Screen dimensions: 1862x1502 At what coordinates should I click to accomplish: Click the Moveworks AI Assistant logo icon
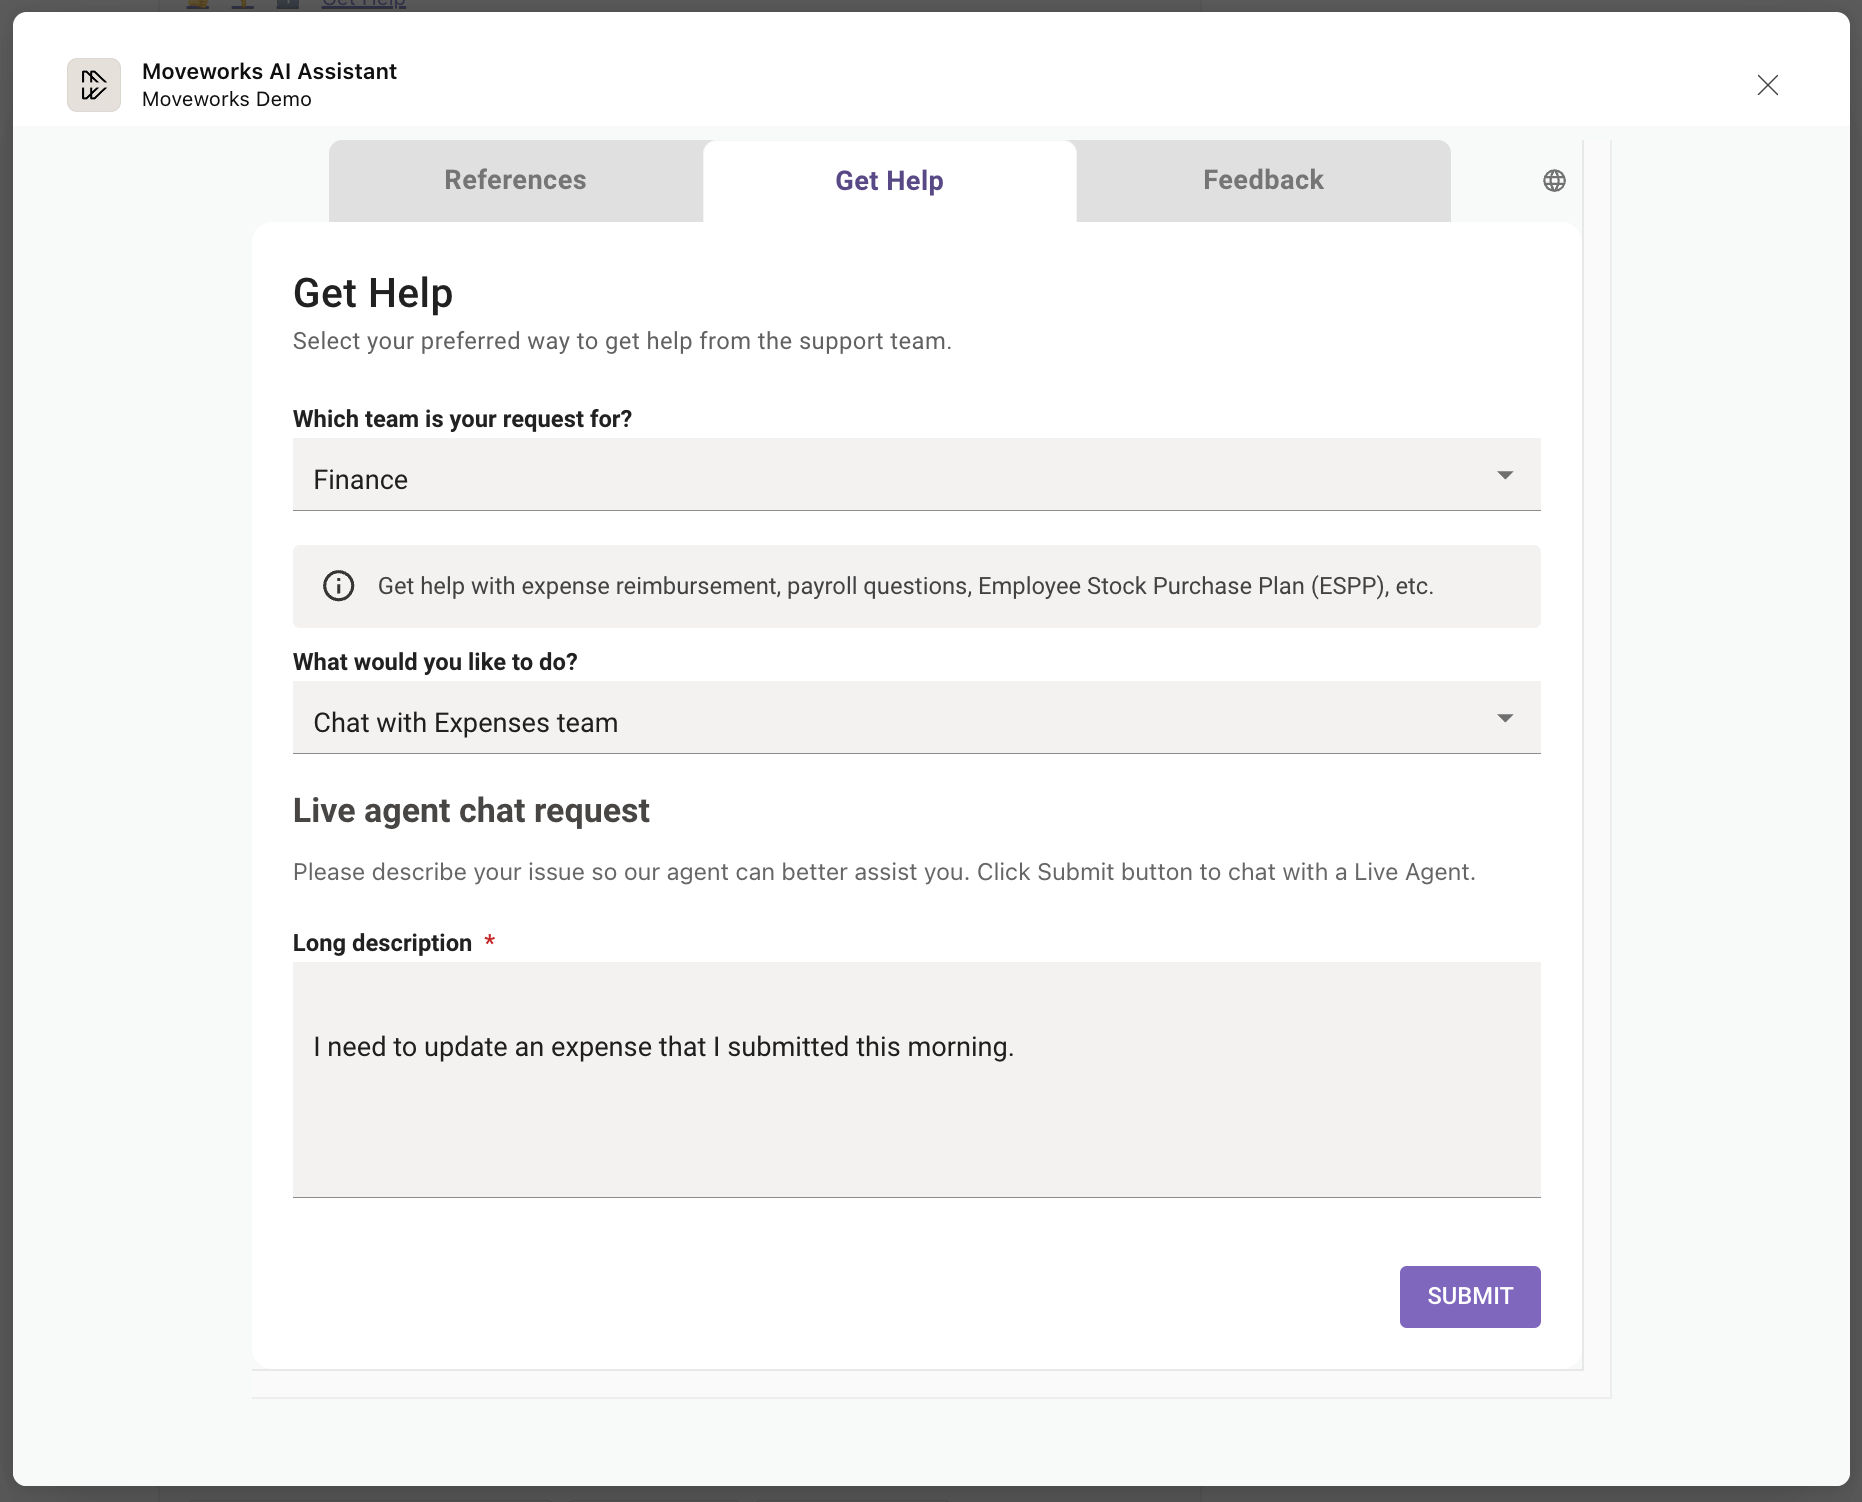click(94, 85)
